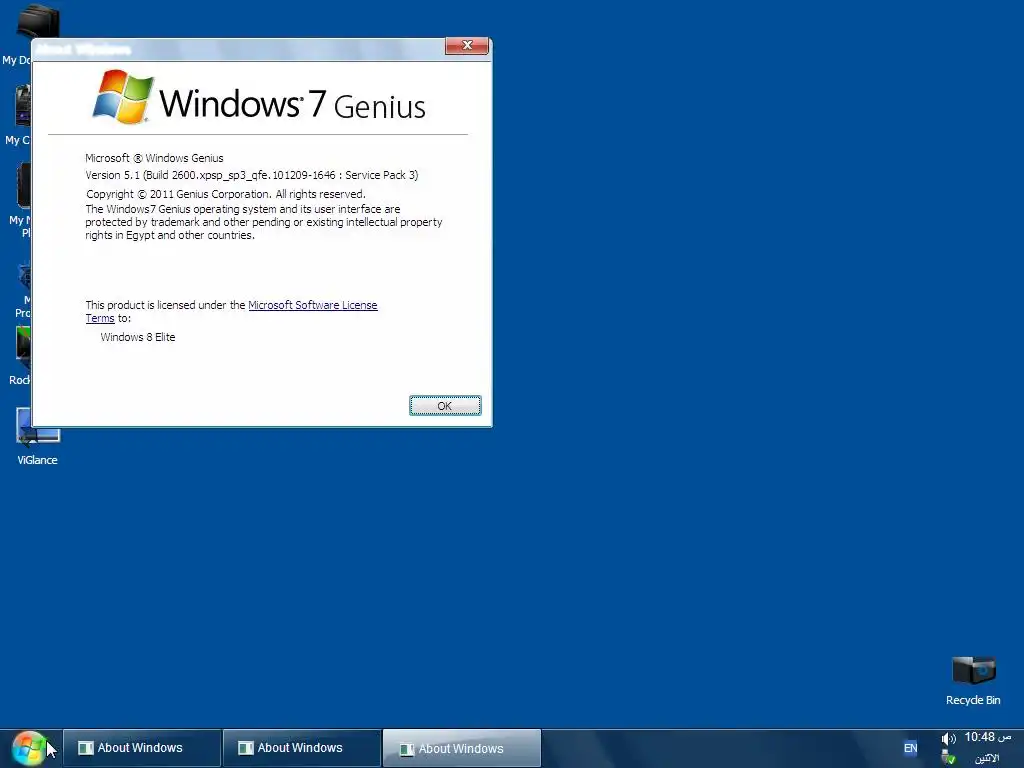Click the highlighted About Windows taskbar button

tap(462, 748)
